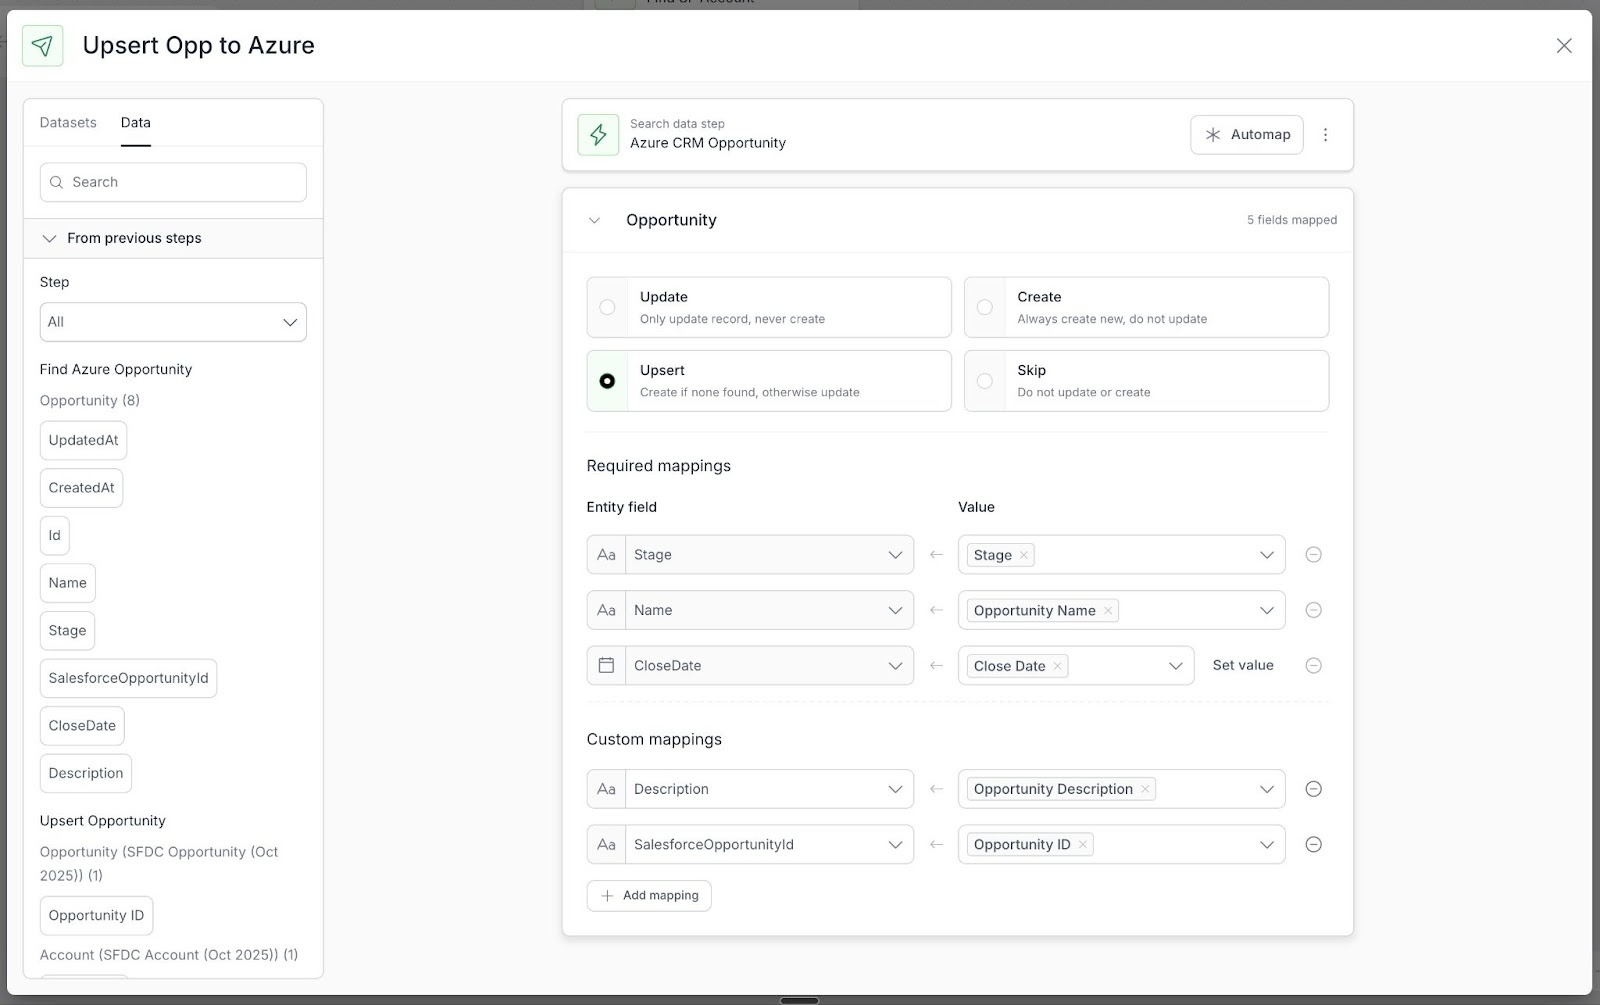Click the text type icon for Stage field
This screenshot has height=1005, width=1600.
(606, 555)
